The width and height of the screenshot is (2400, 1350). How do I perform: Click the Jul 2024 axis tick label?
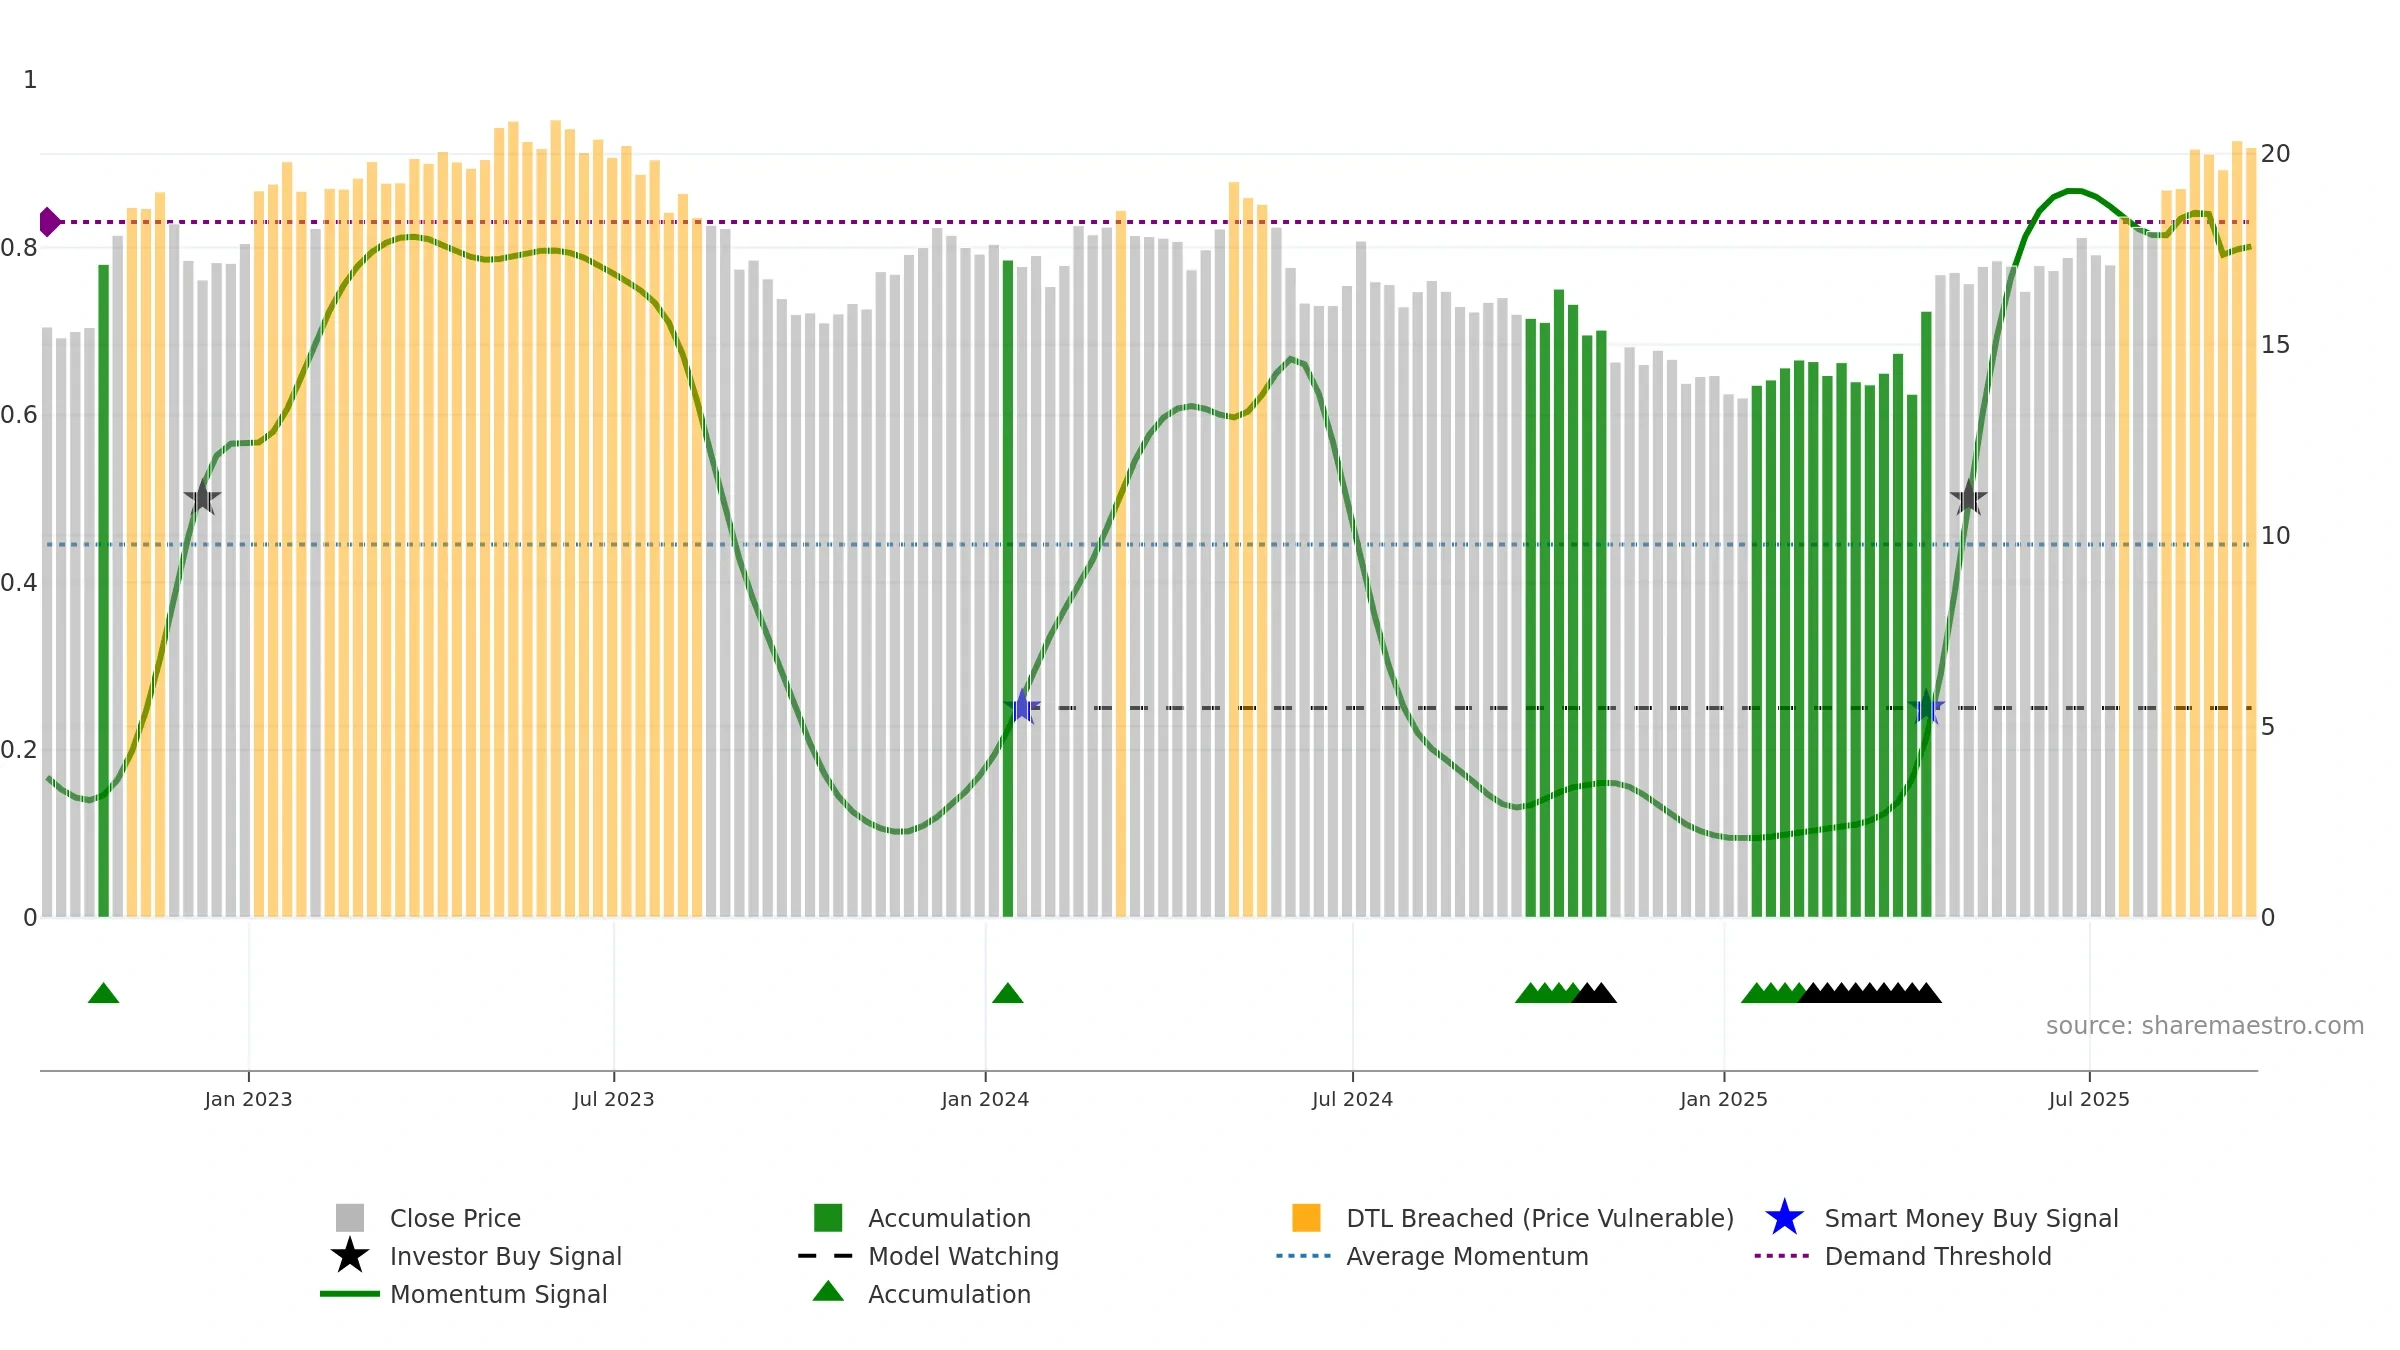[1352, 1099]
